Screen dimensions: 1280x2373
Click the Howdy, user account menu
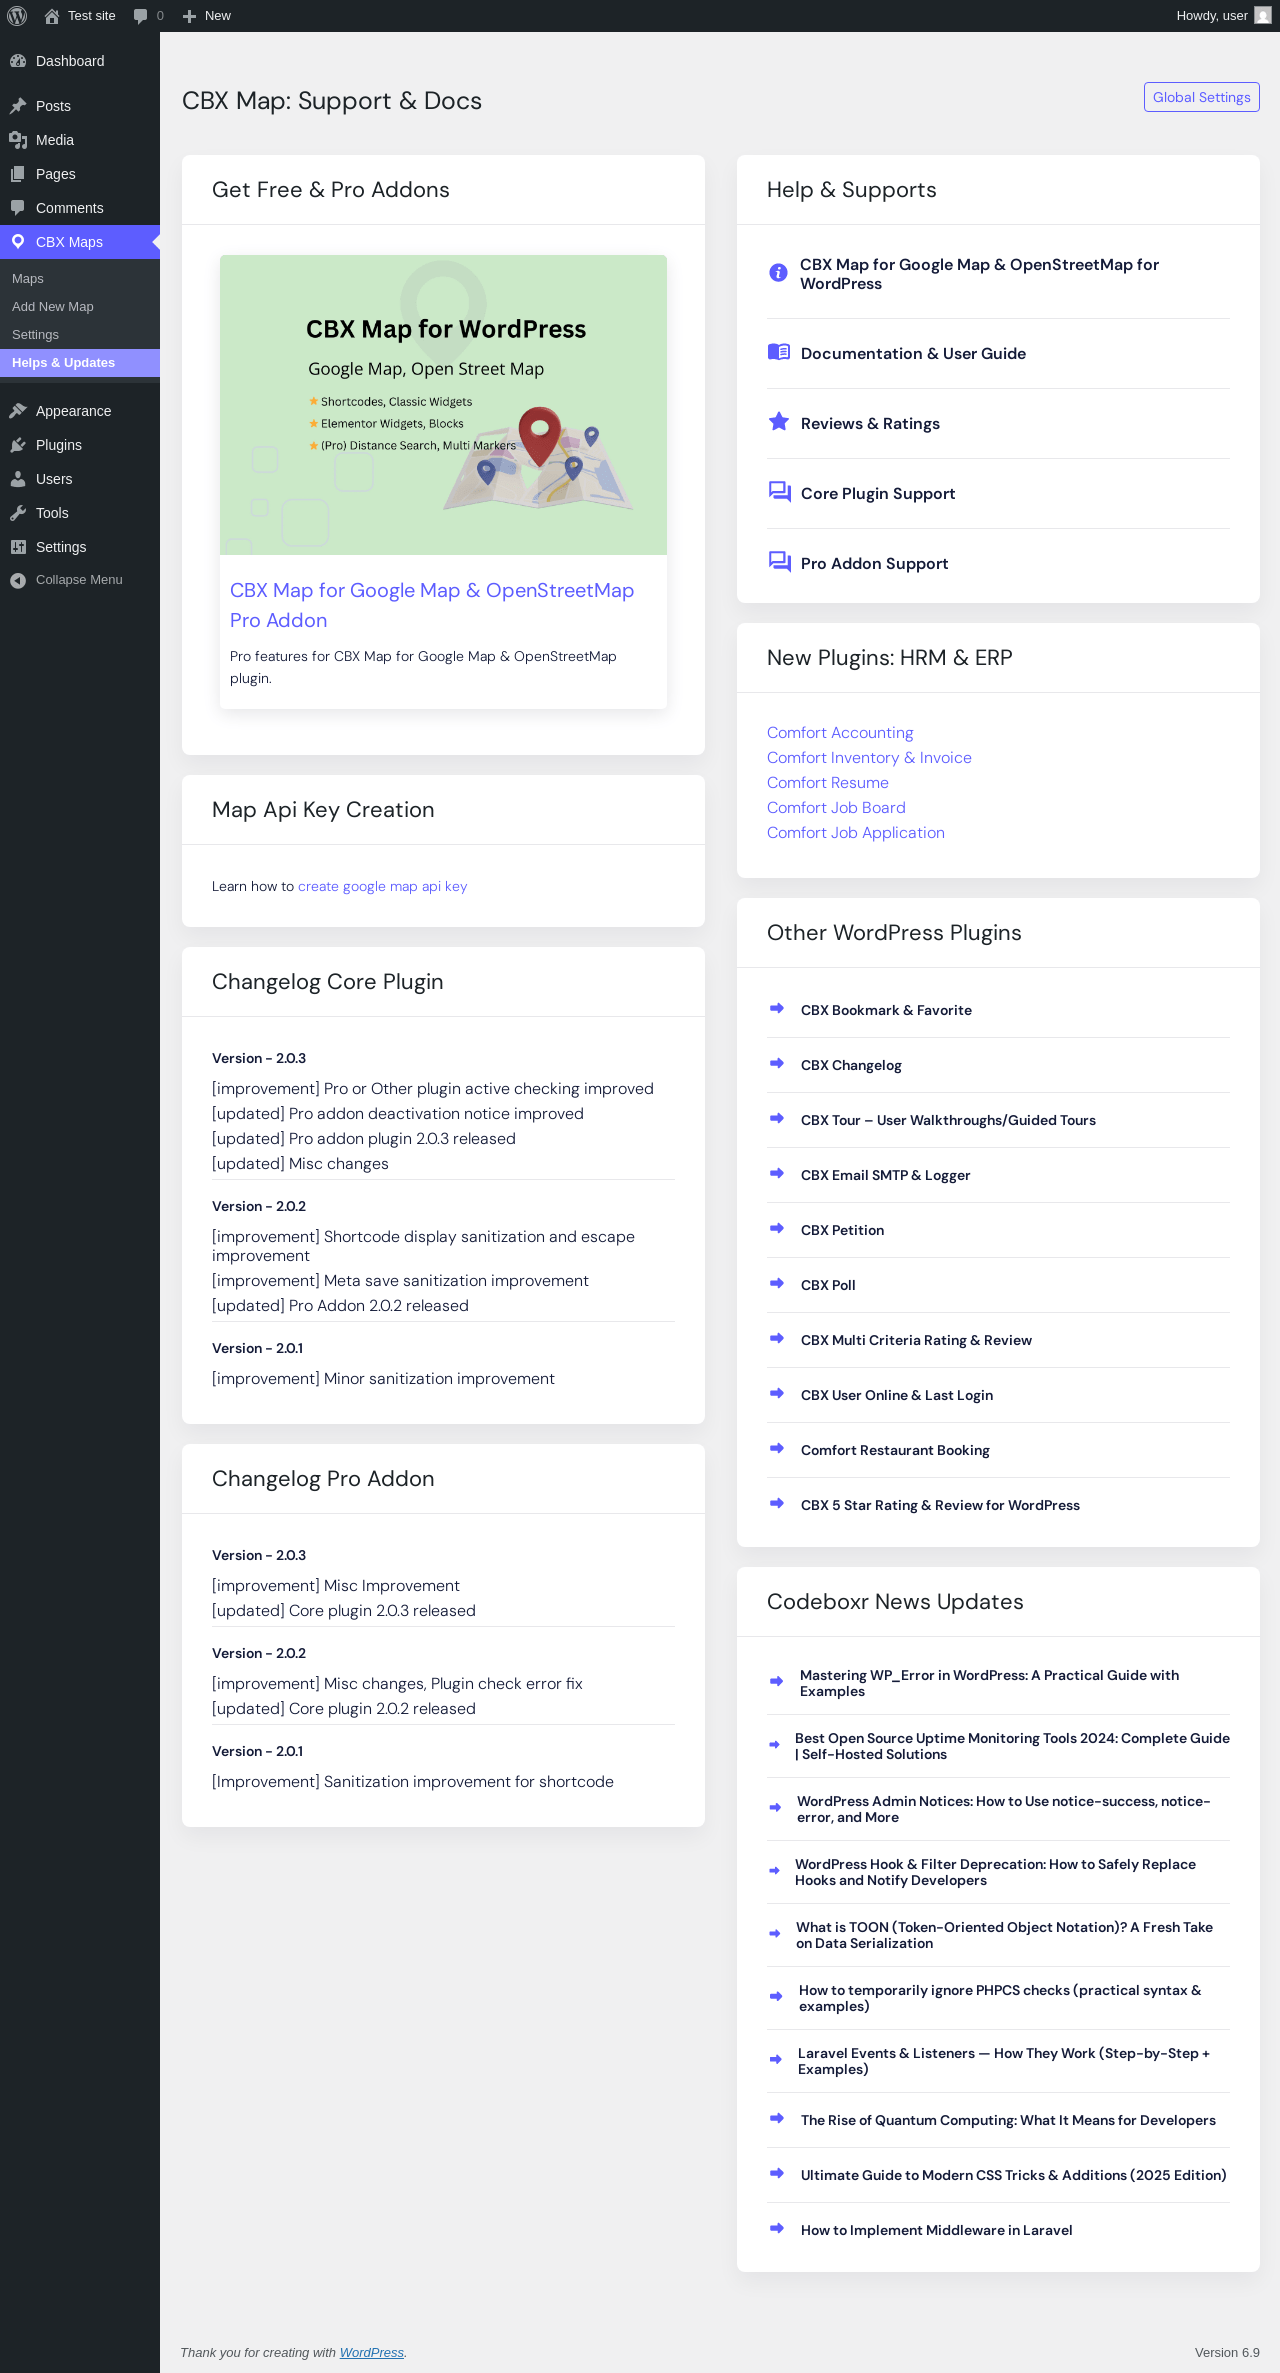1223,16
